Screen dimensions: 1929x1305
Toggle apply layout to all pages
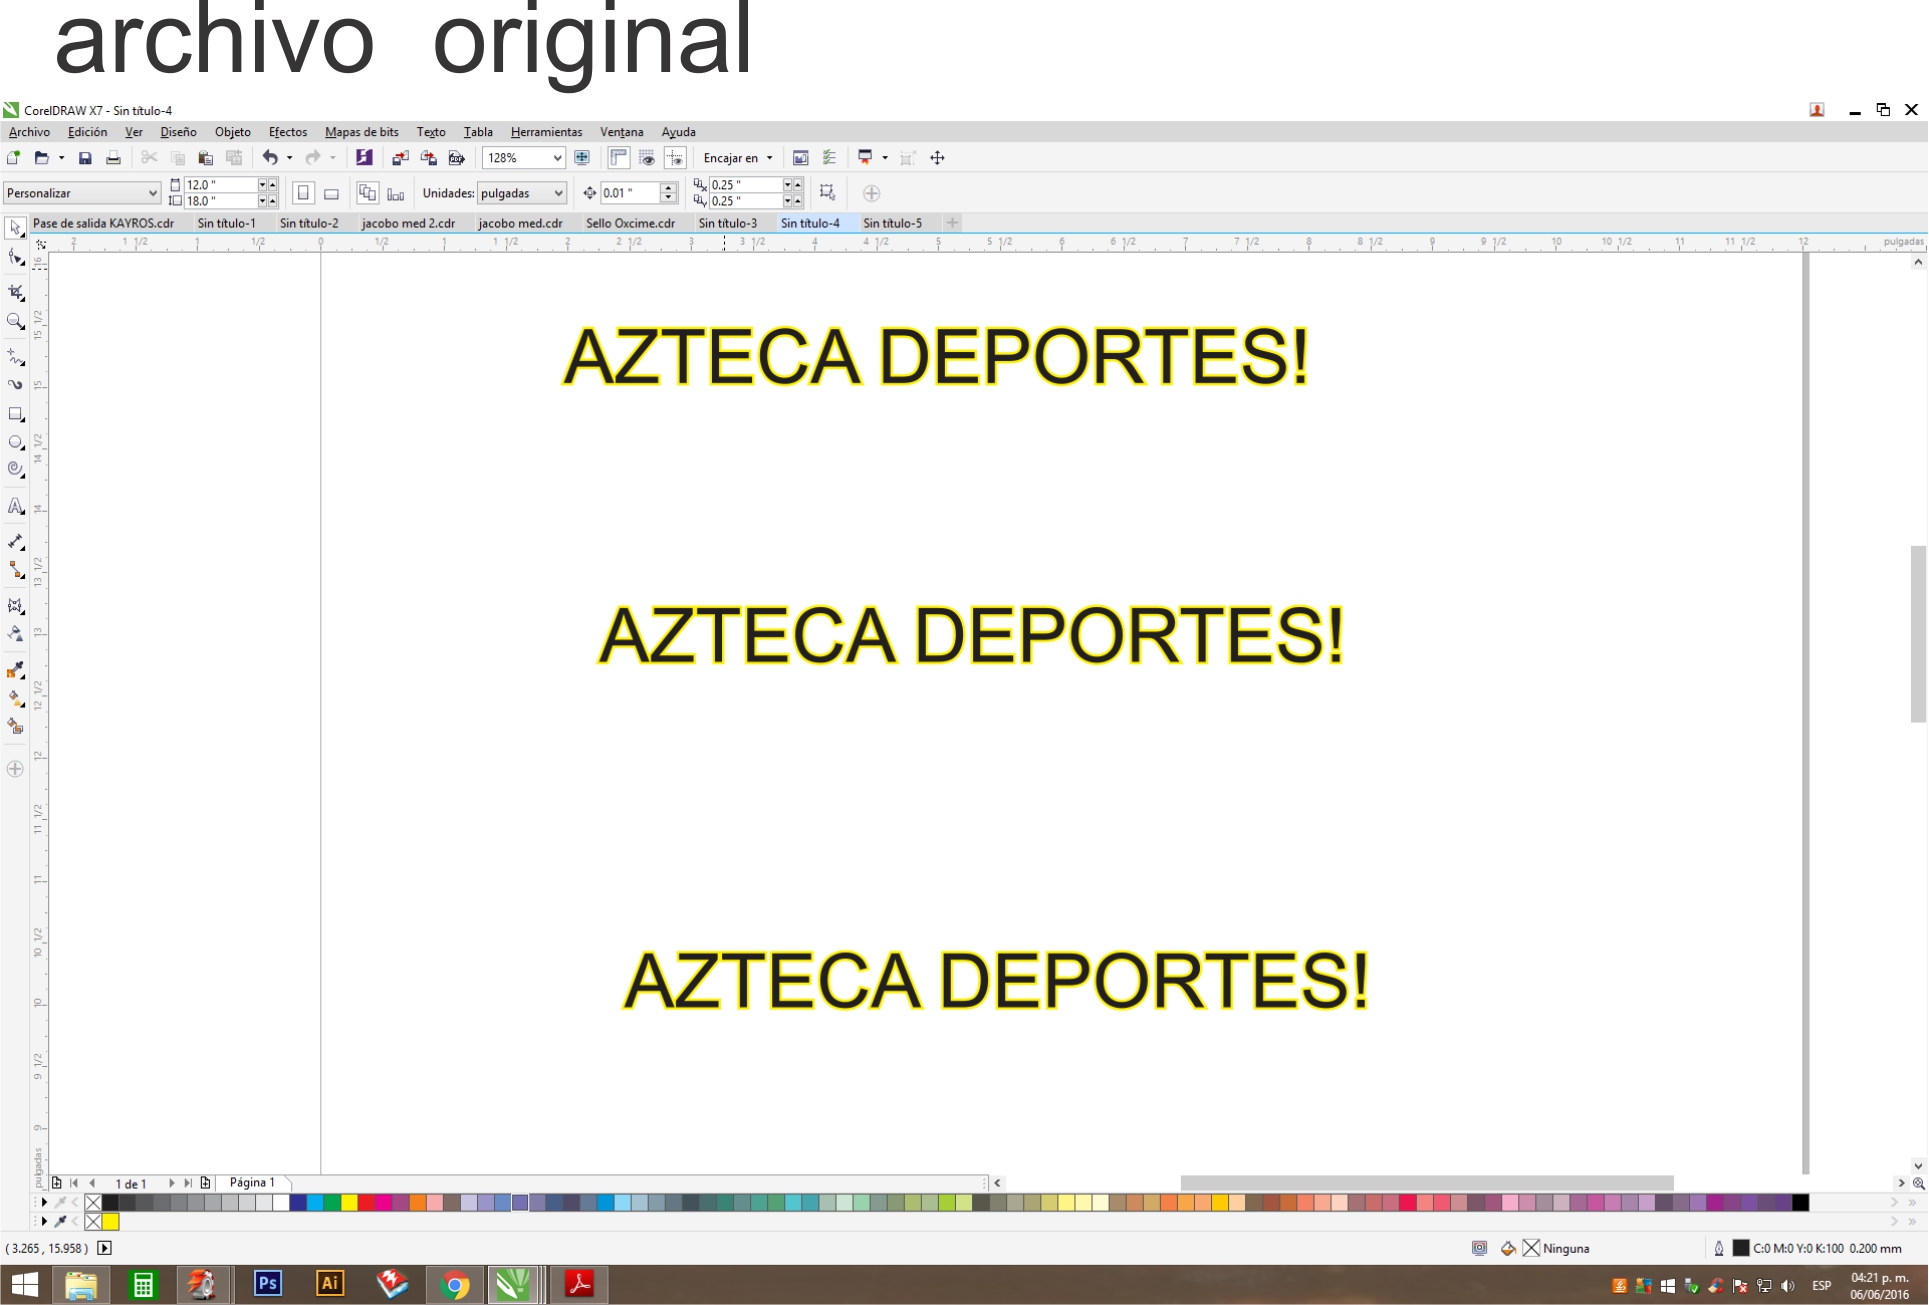tap(368, 193)
